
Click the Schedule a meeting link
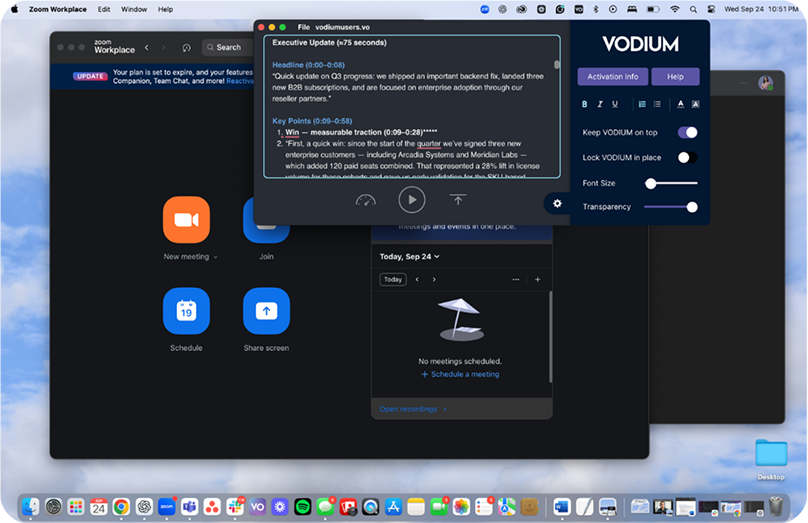tap(460, 374)
